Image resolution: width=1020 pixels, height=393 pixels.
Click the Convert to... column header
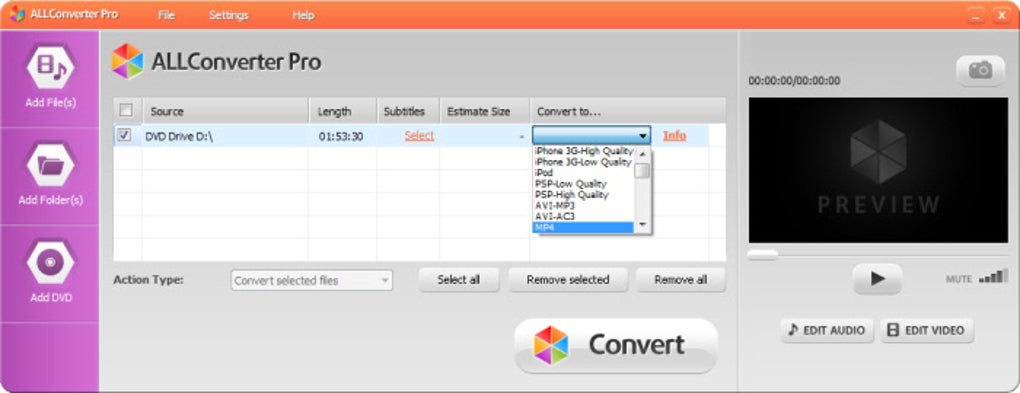pos(628,111)
